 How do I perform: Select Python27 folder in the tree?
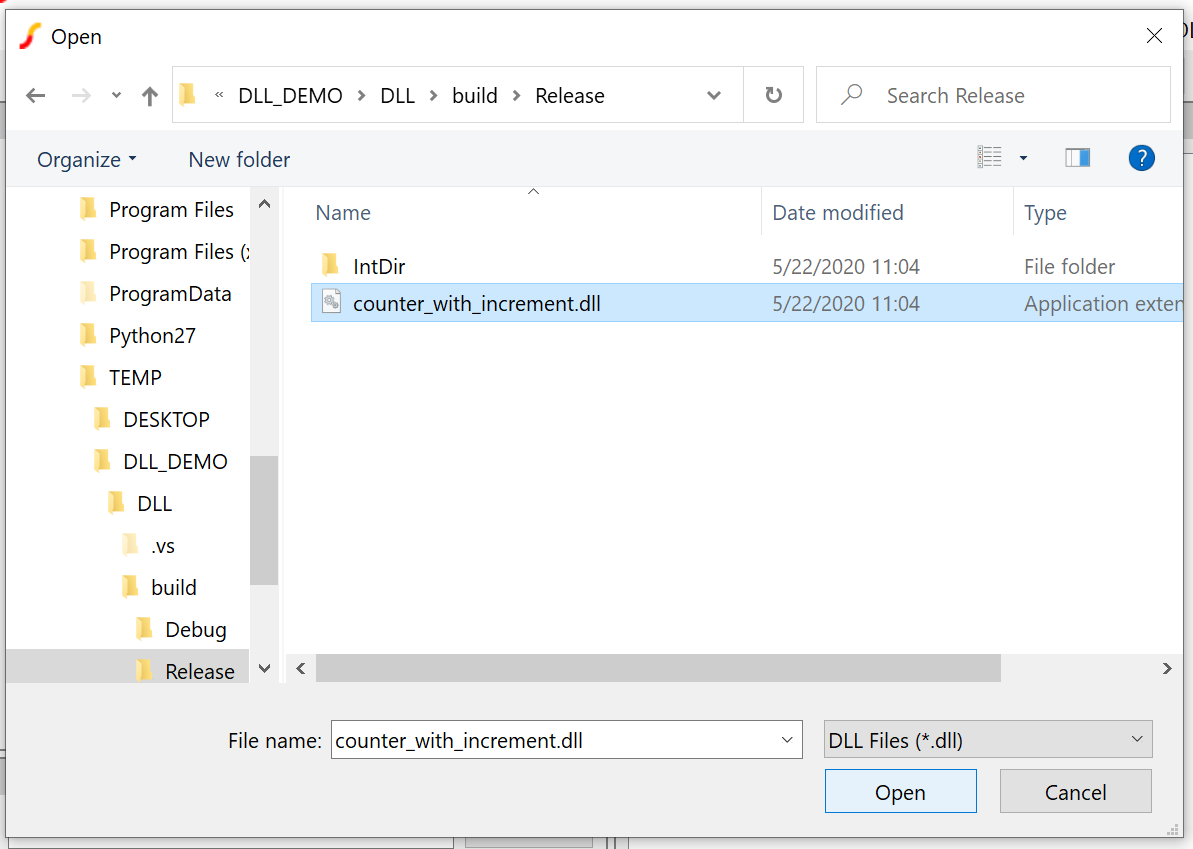point(152,336)
